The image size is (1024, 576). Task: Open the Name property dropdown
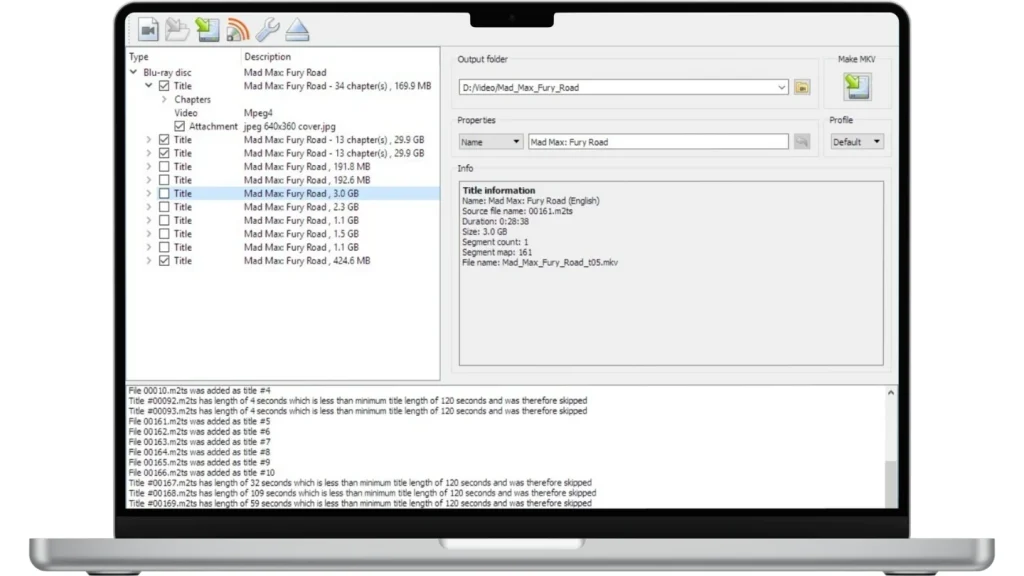tap(491, 142)
